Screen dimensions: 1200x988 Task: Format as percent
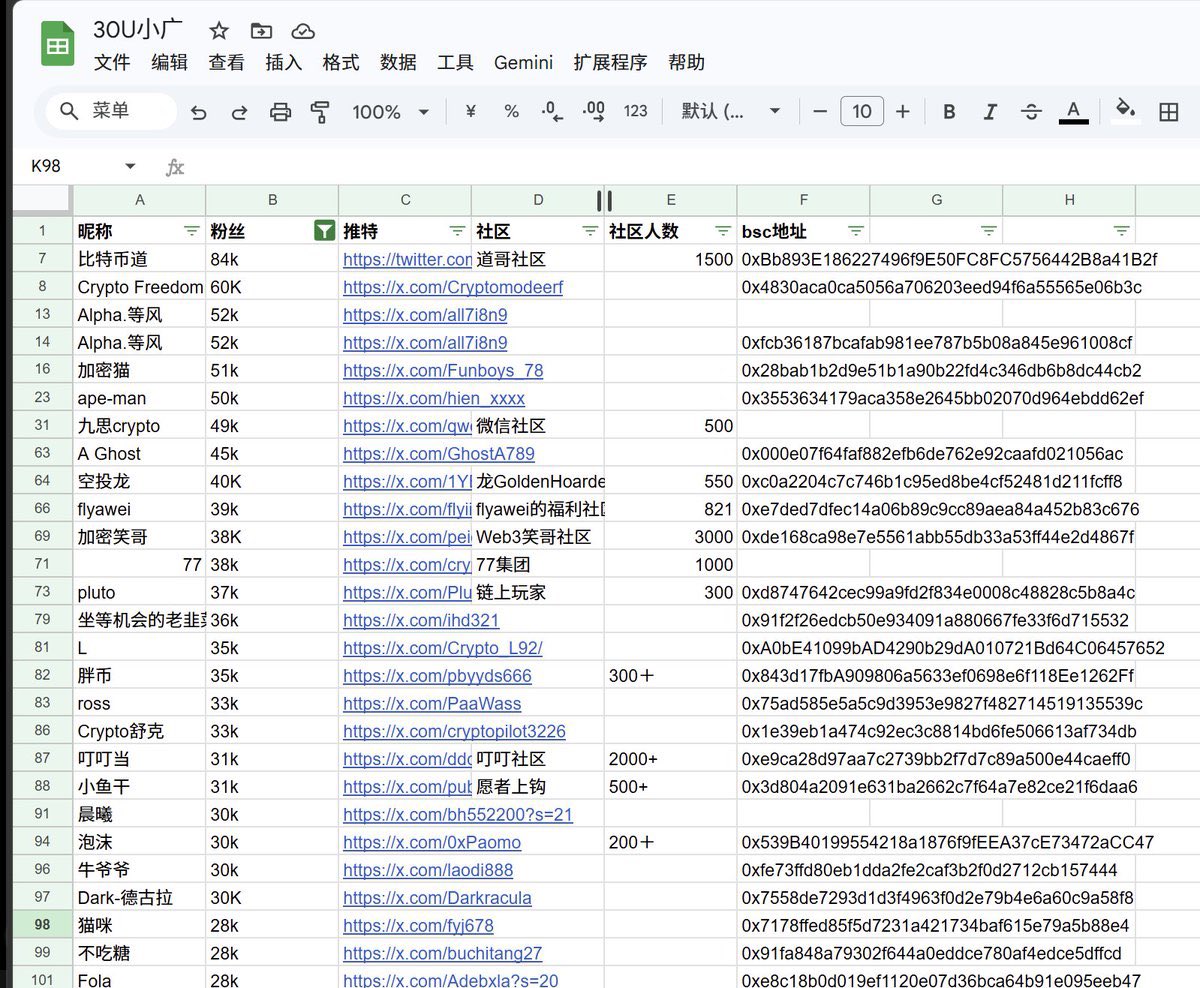511,112
